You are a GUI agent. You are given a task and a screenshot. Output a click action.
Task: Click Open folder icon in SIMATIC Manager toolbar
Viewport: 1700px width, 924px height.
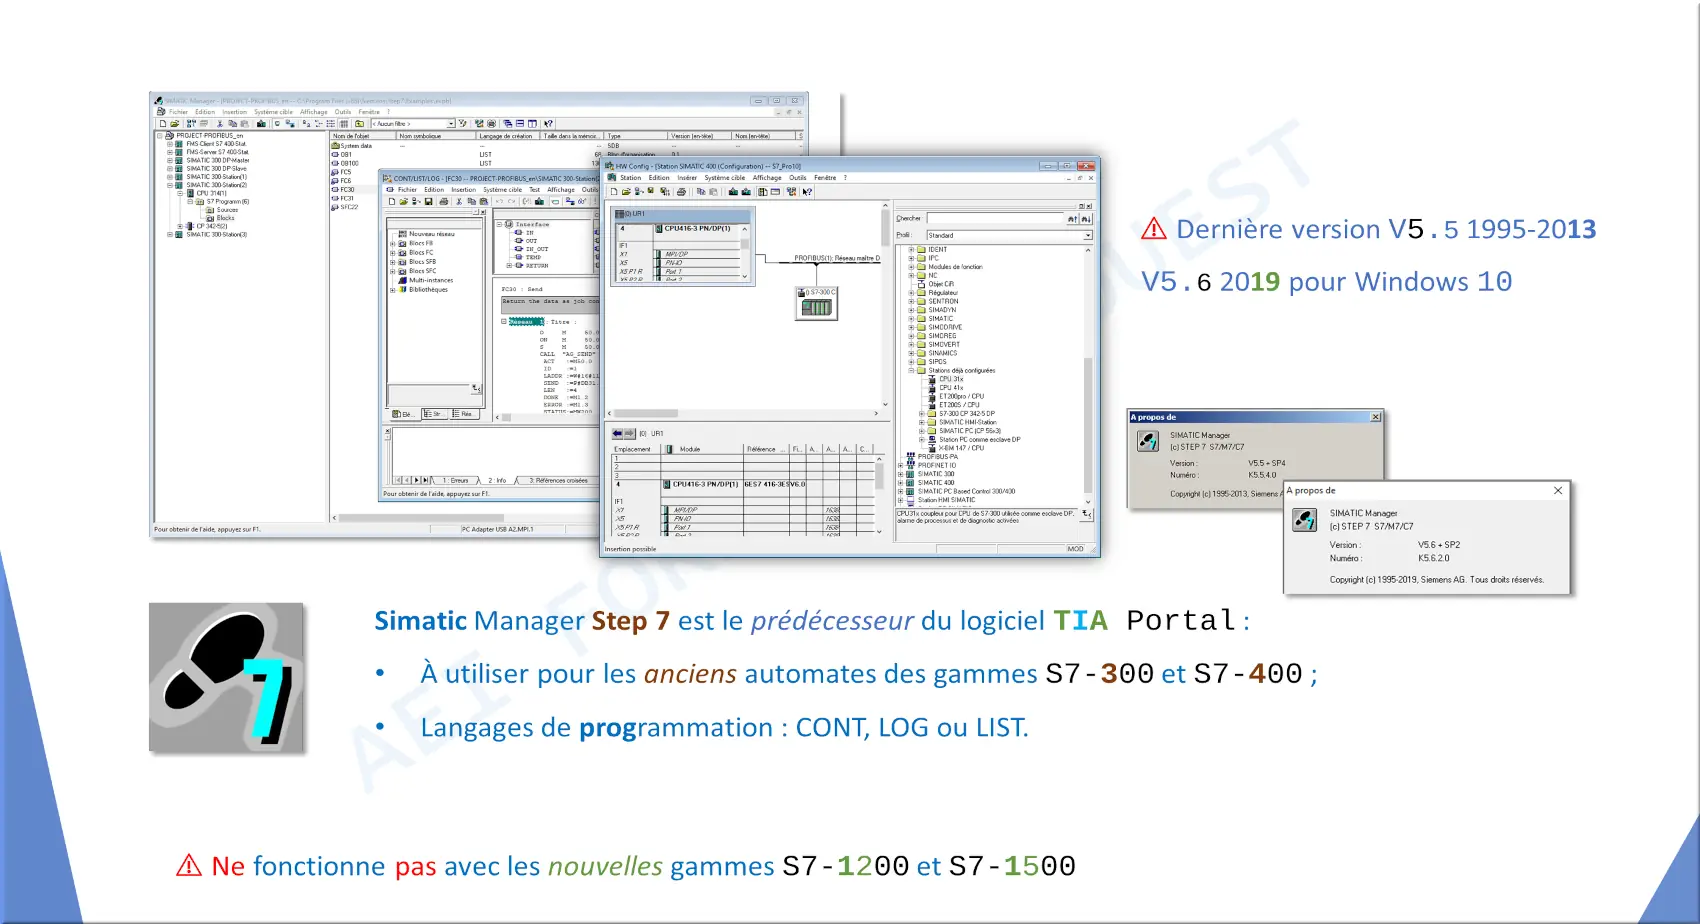coord(174,124)
